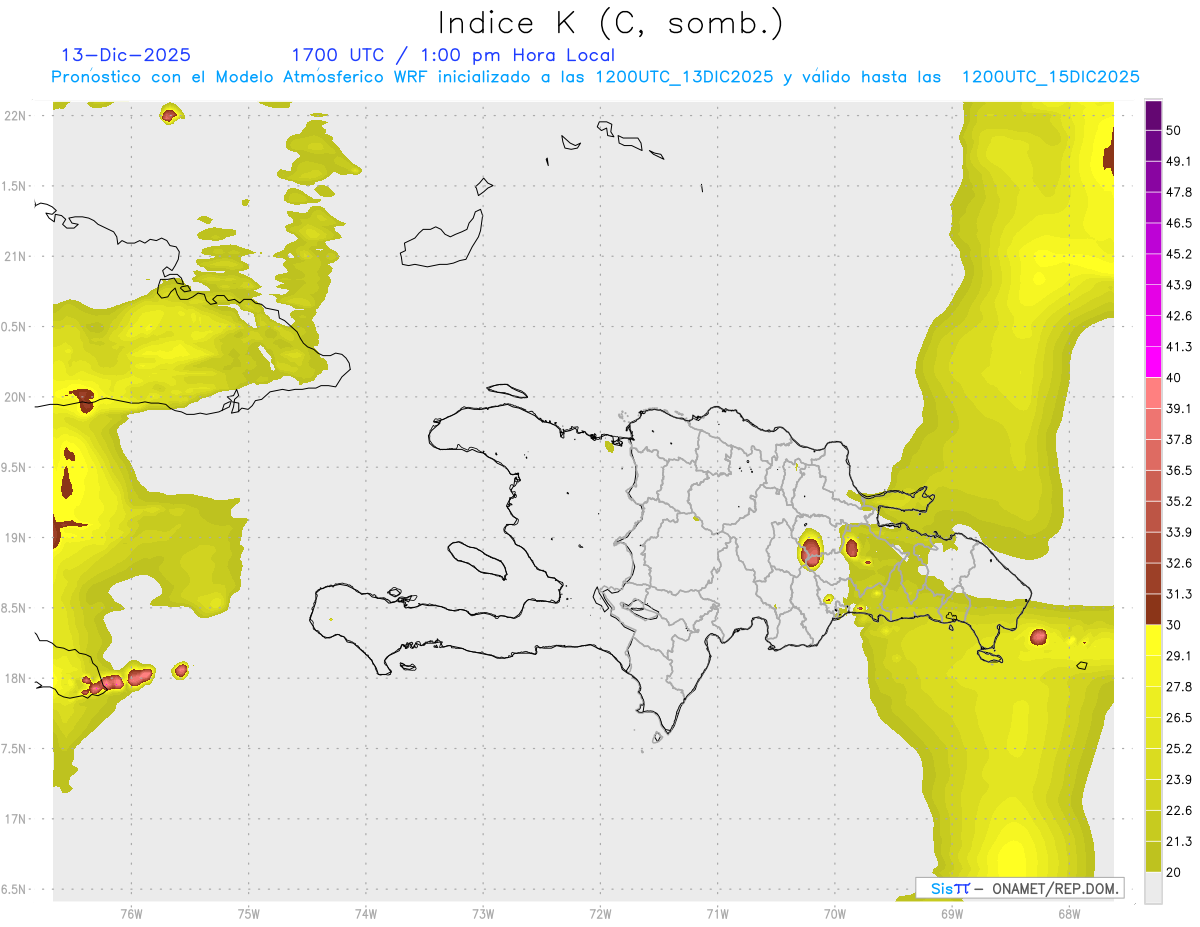Click the '21N' latitude axis label

[x=15, y=256]
